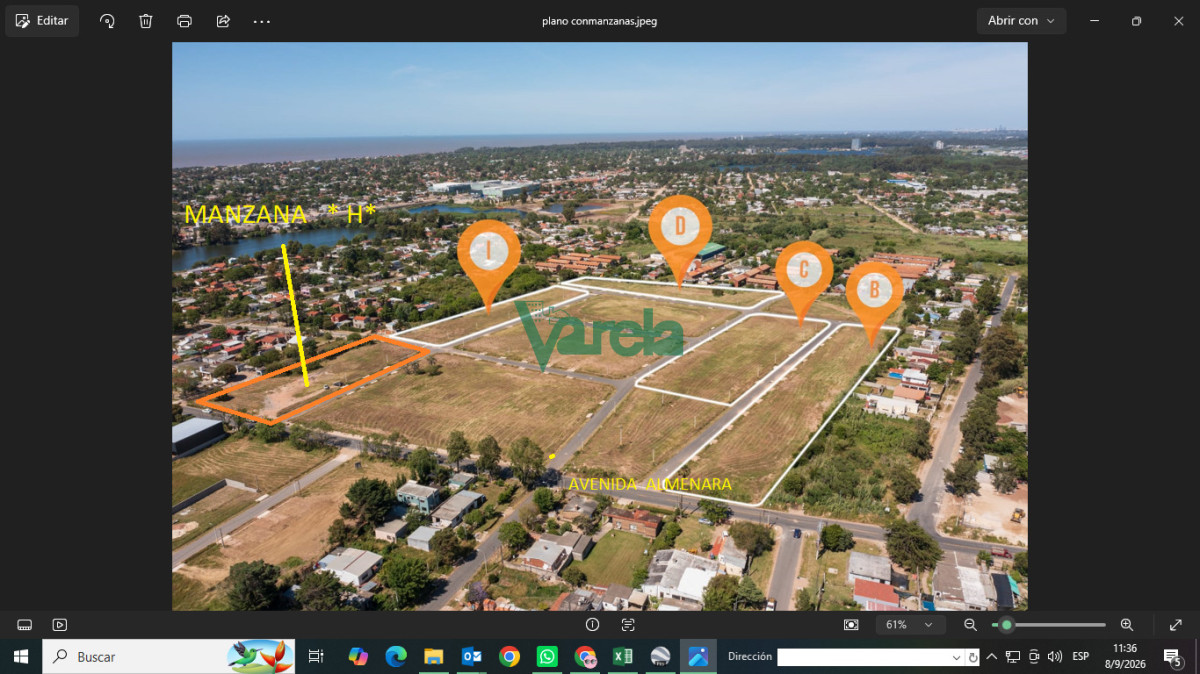Viewport: 1200px width, 674px height.
Task: Open the network status tray icon
Action: (x=1012, y=657)
